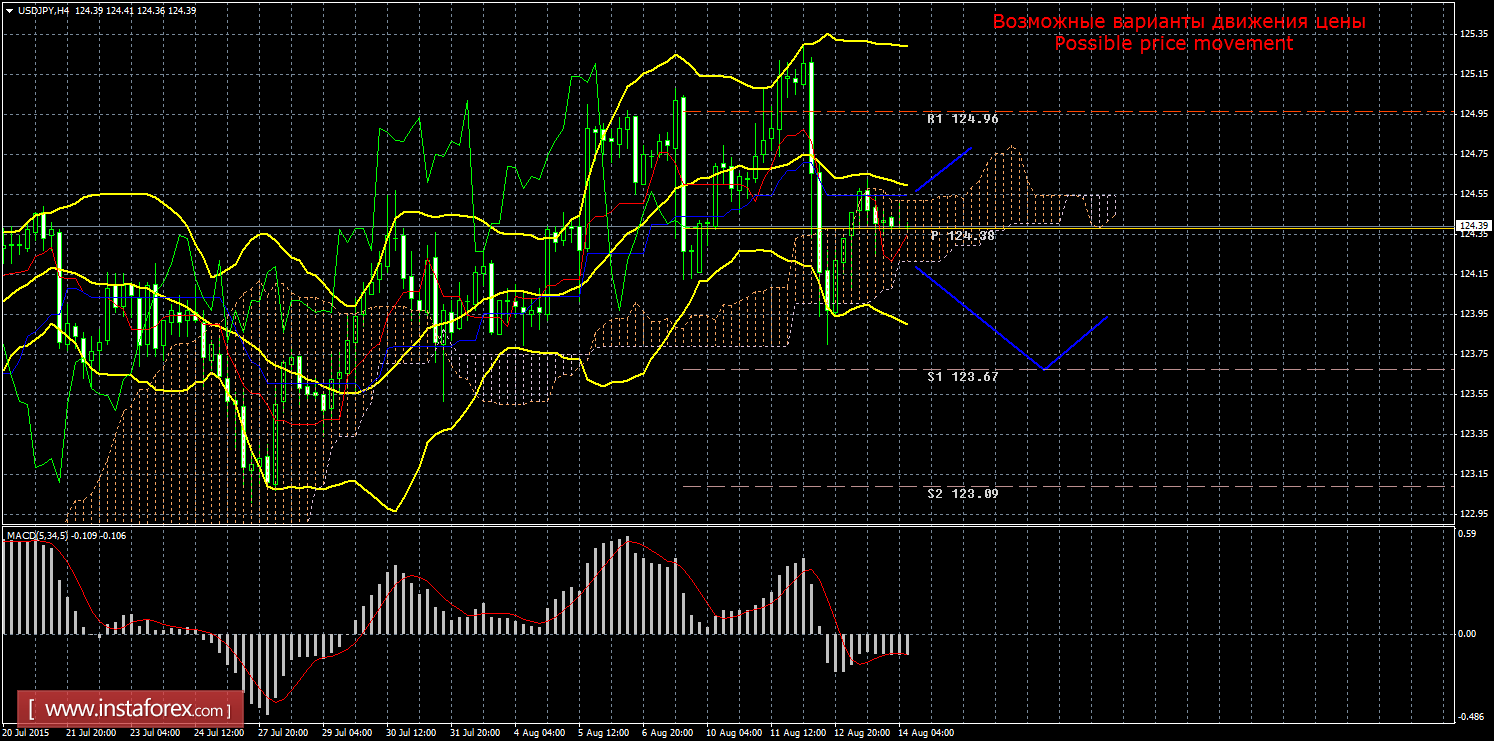Click the 123.15 price axis value
Viewport: 1494px width, 741px height.
(1473, 474)
